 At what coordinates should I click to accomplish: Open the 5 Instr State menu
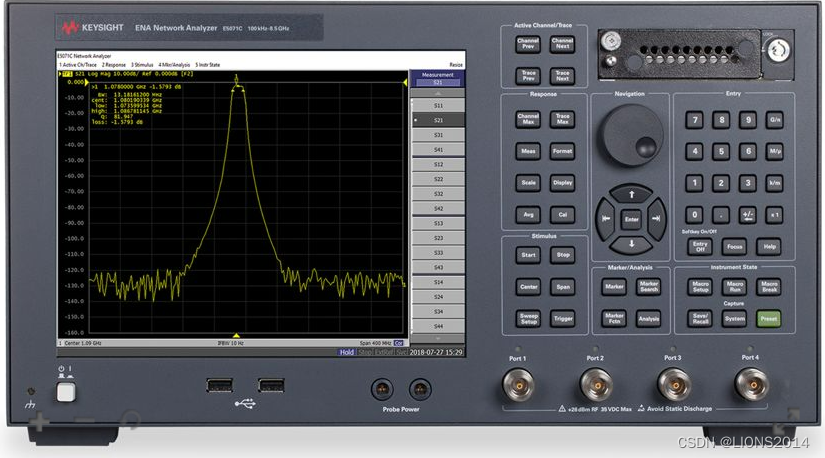click(208, 65)
